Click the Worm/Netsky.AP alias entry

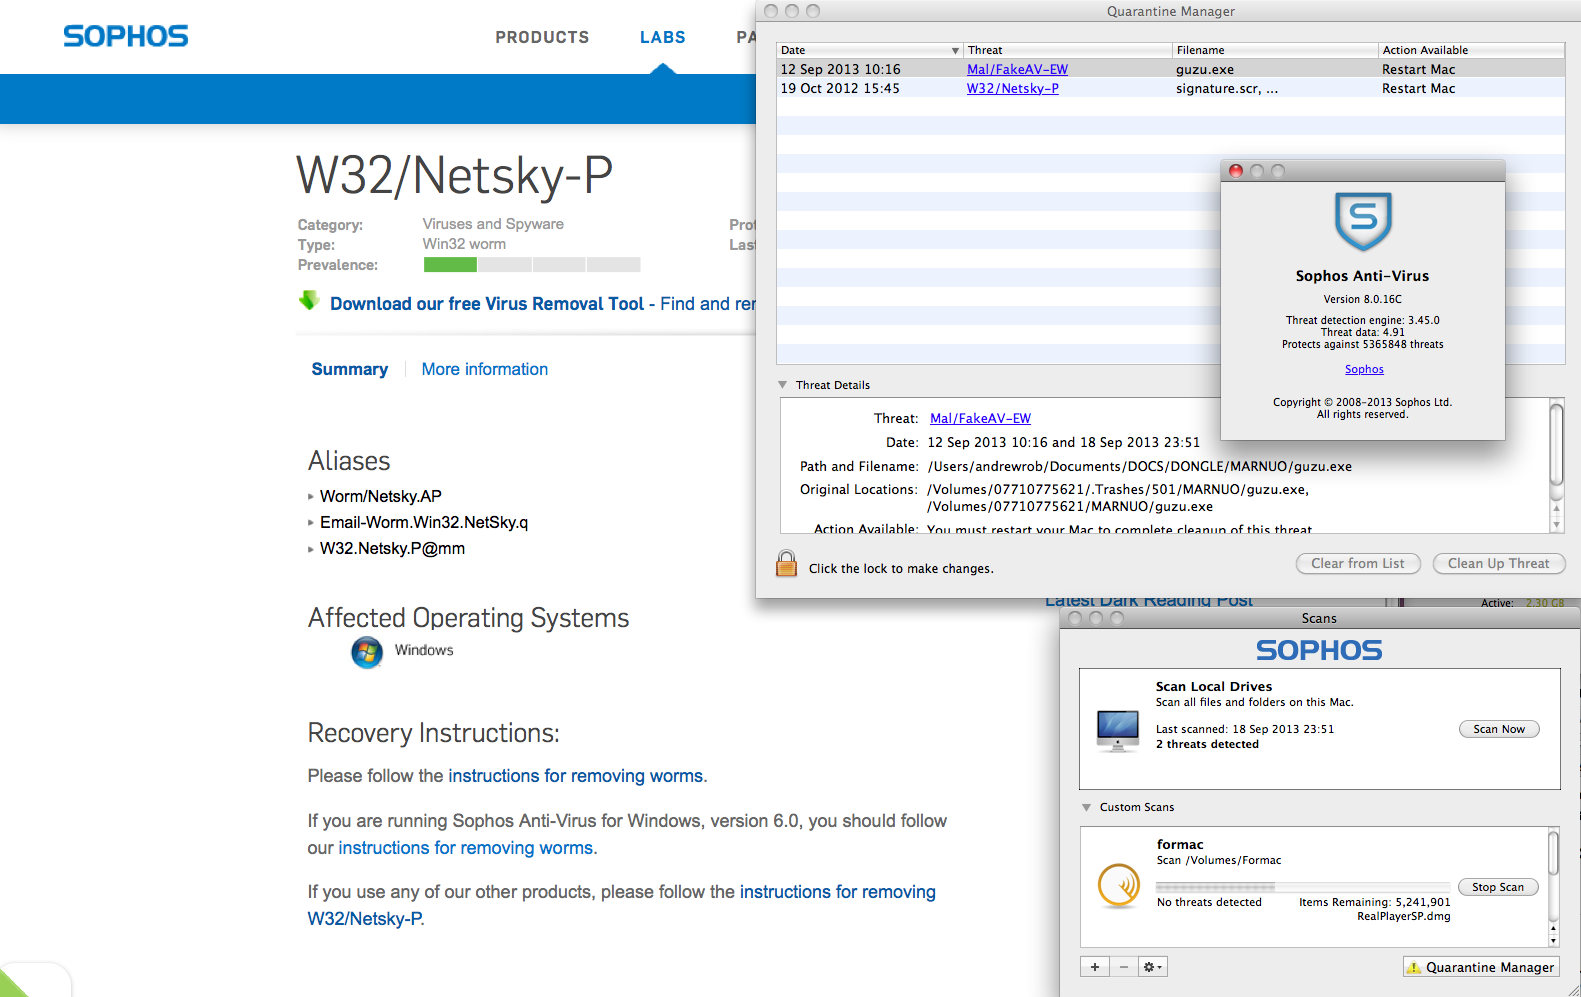(x=380, y=496)
